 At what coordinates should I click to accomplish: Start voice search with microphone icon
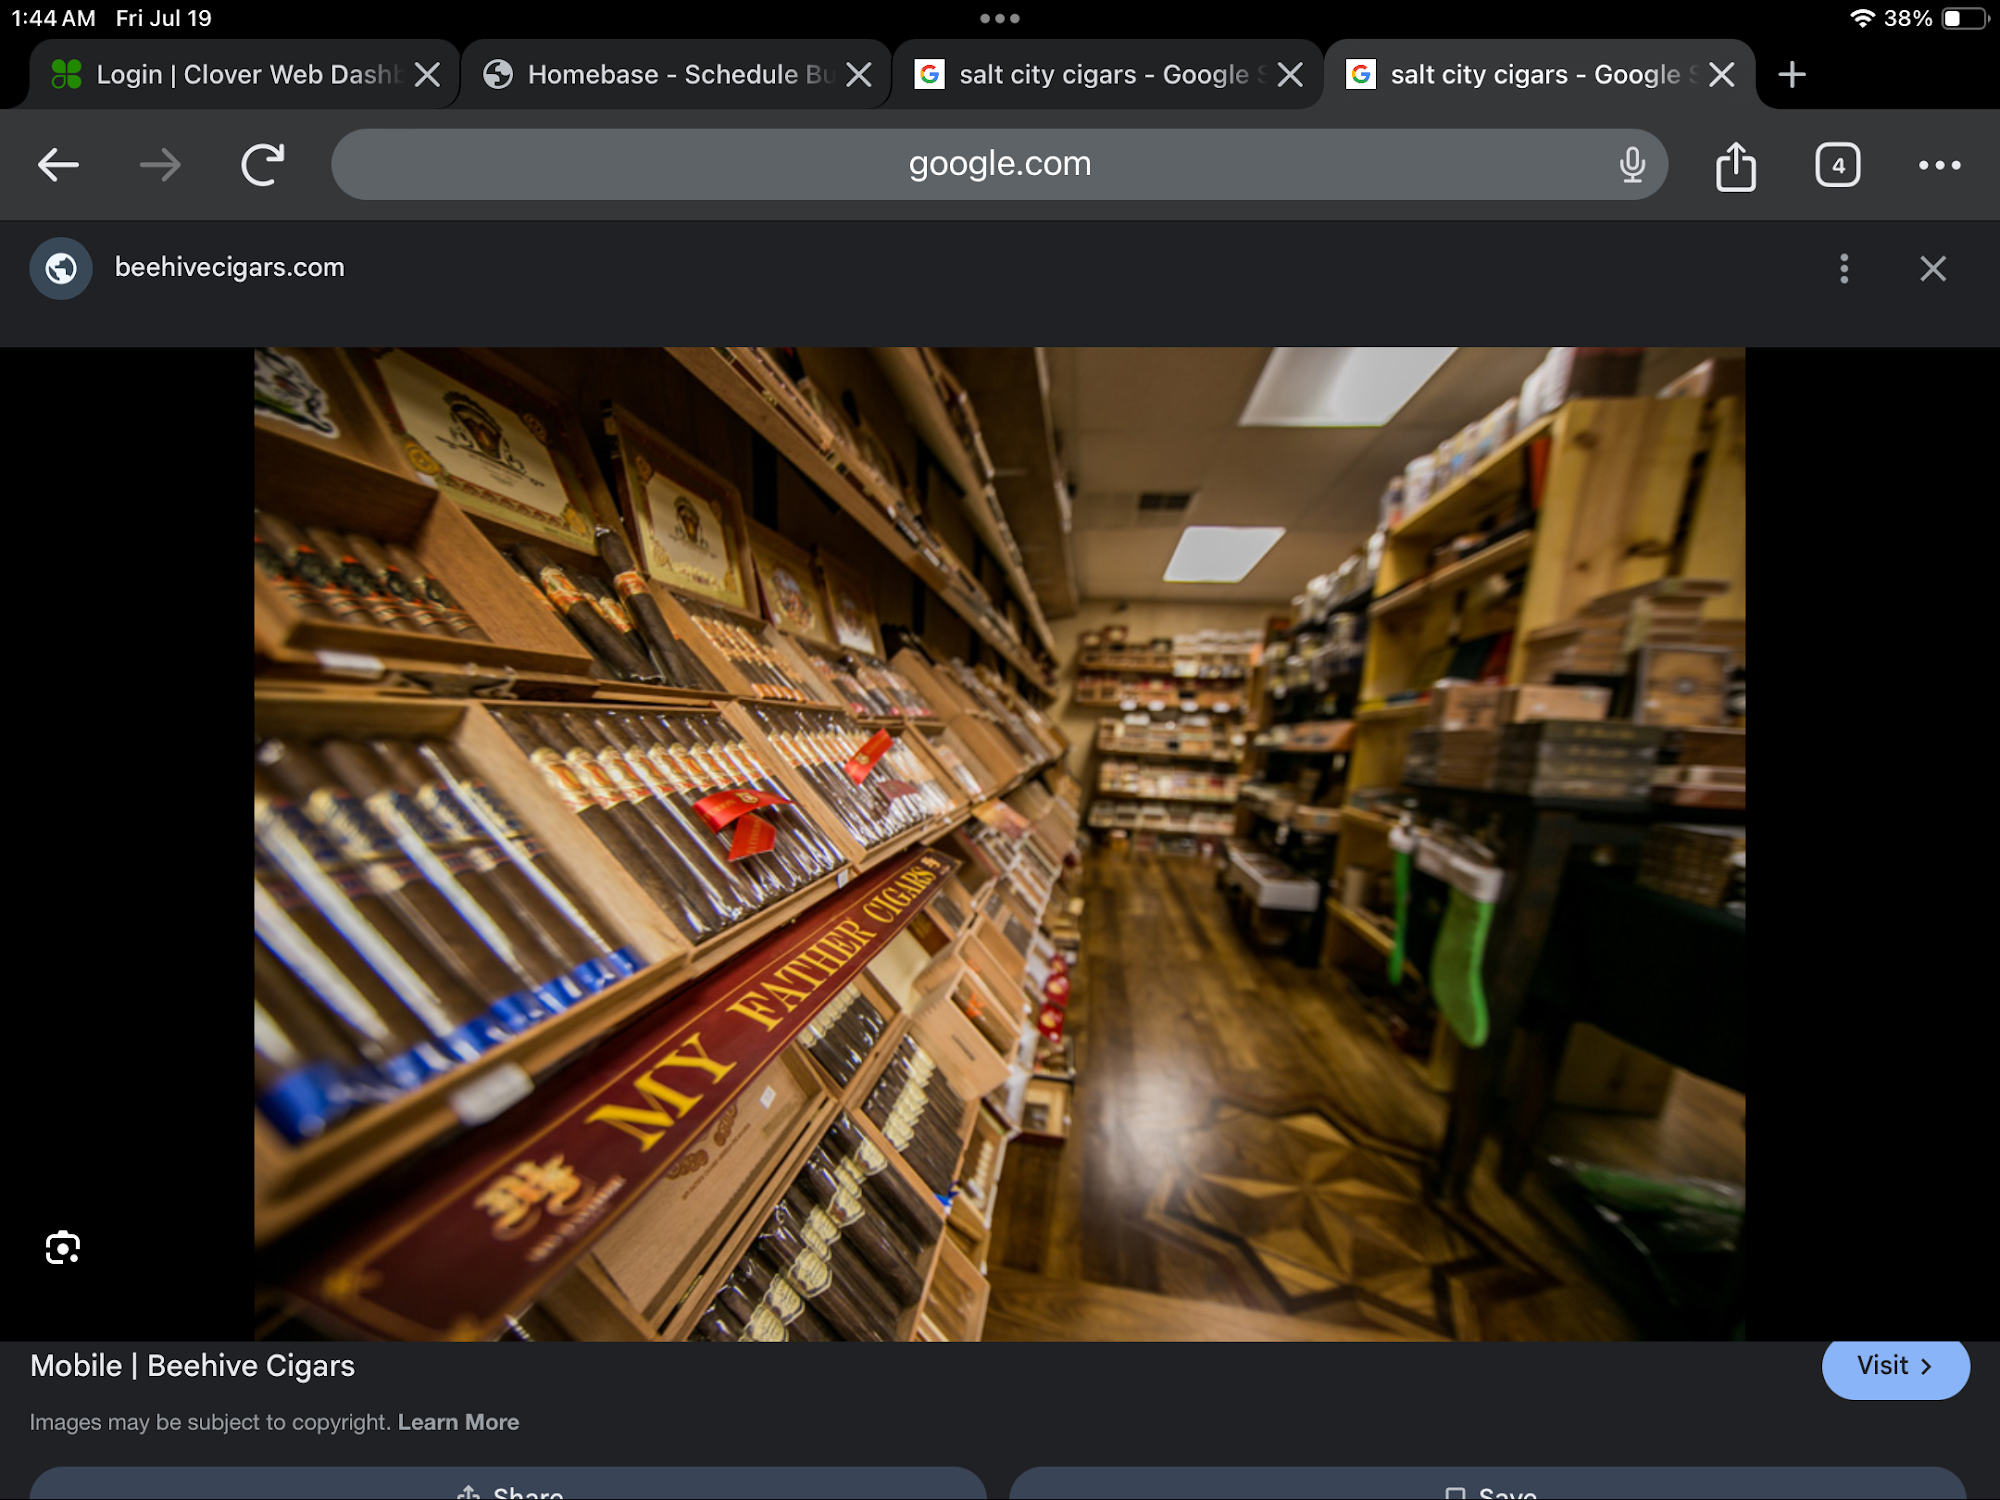(x=1632, y=164)
